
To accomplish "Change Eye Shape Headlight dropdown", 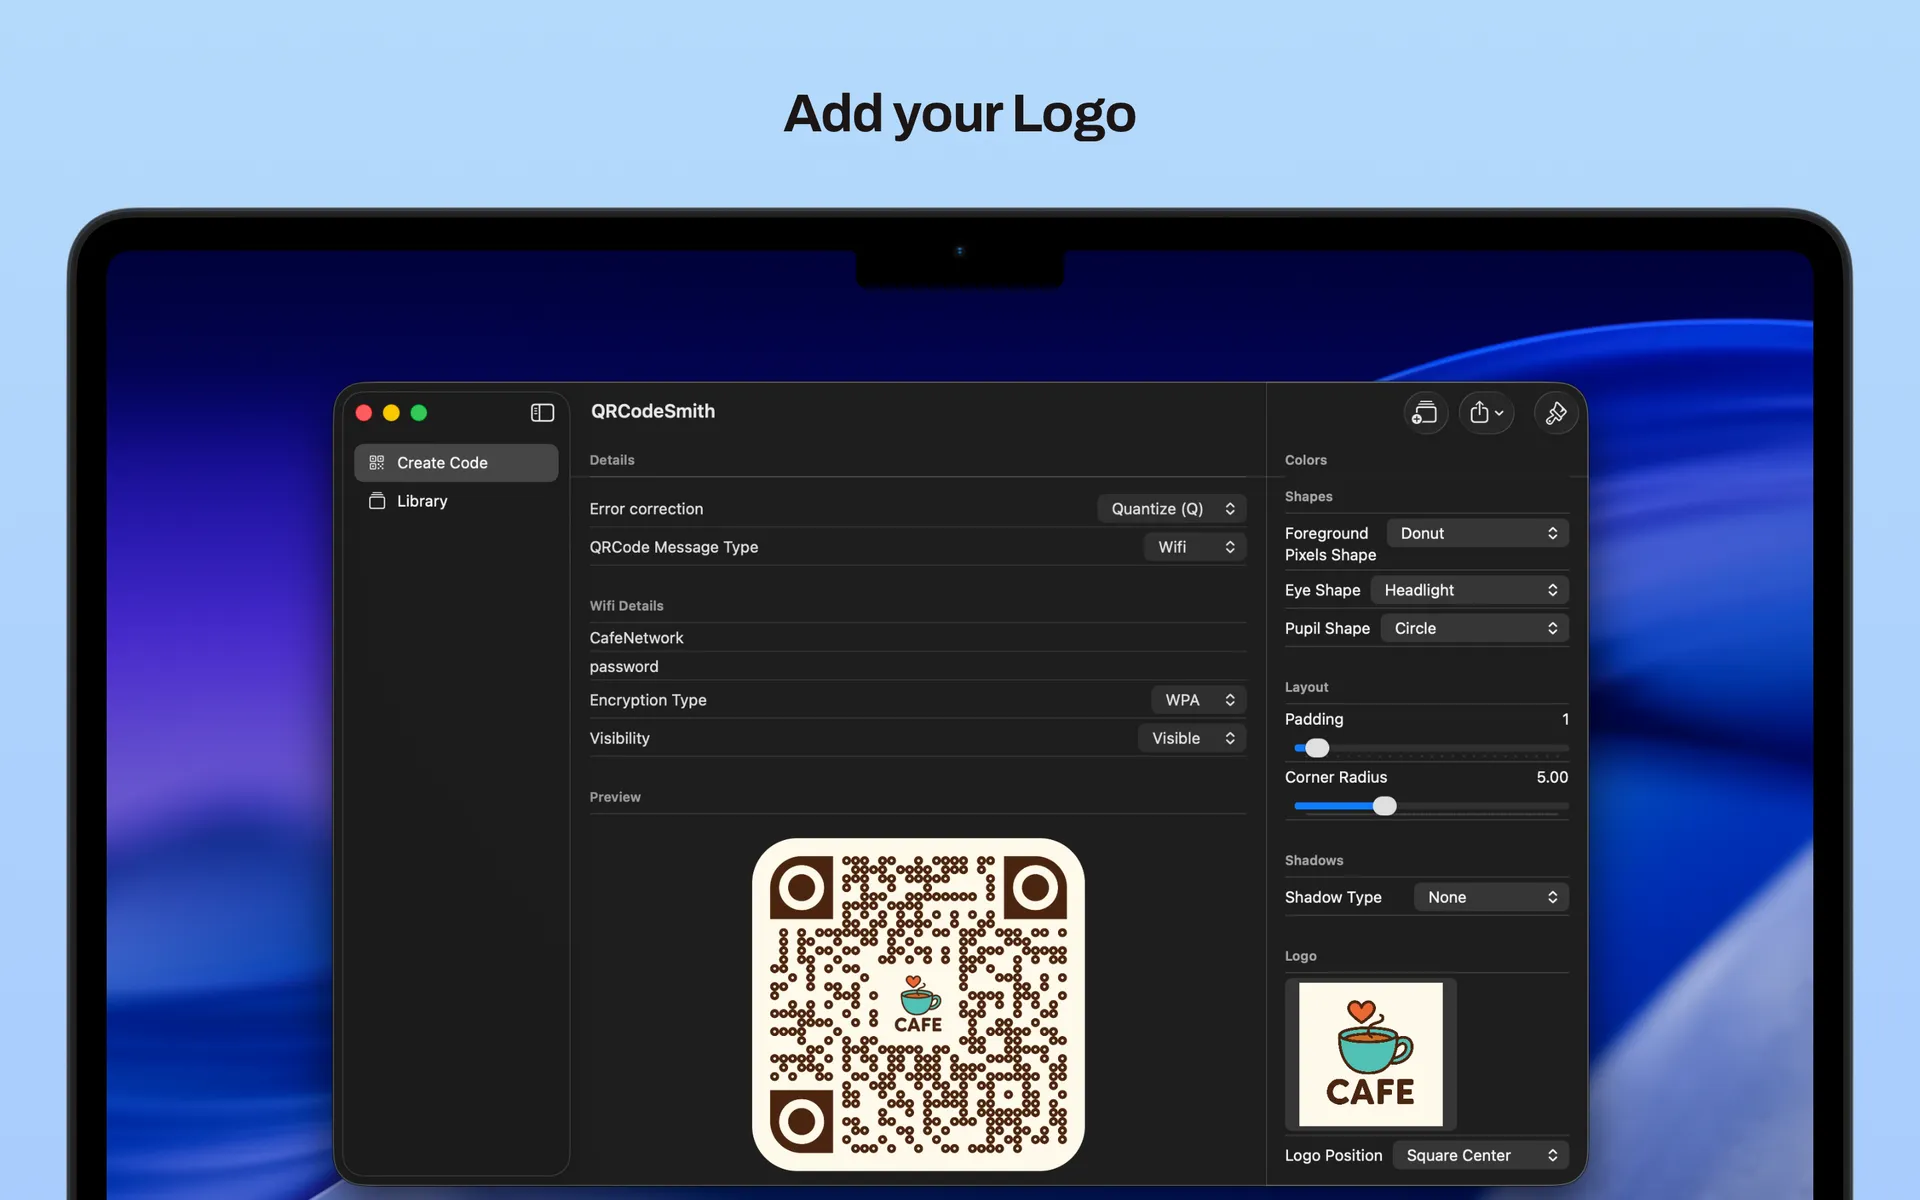I will pos(1469,590).
